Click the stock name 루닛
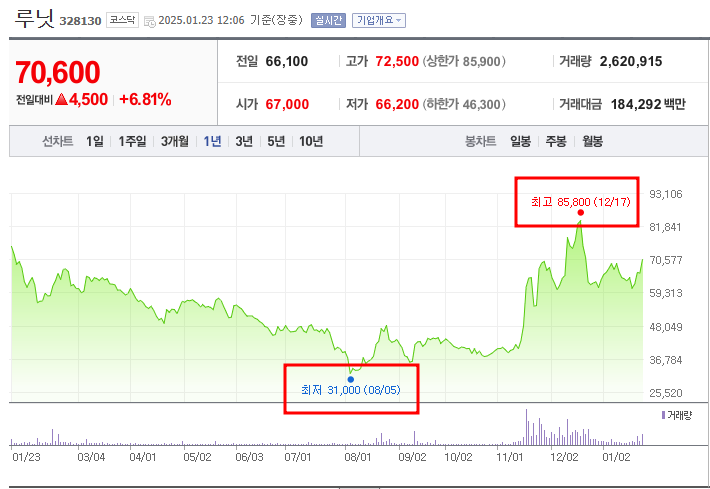The width and height of the screenshot is (710, 489). click(x=34, y=19)
